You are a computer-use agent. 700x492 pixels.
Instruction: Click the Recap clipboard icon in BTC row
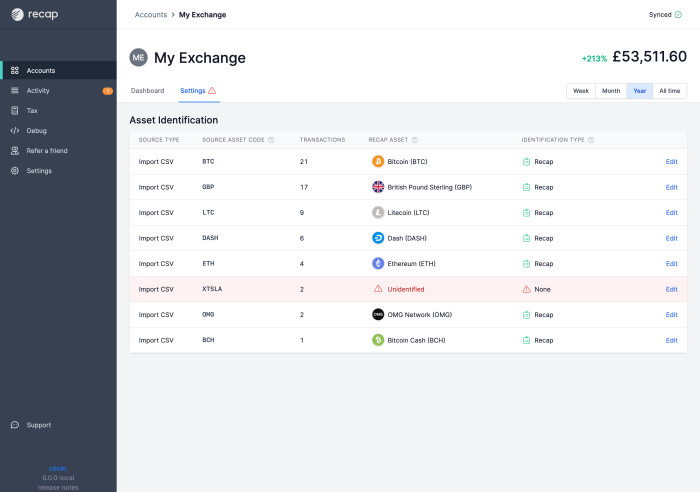point(526,162)
